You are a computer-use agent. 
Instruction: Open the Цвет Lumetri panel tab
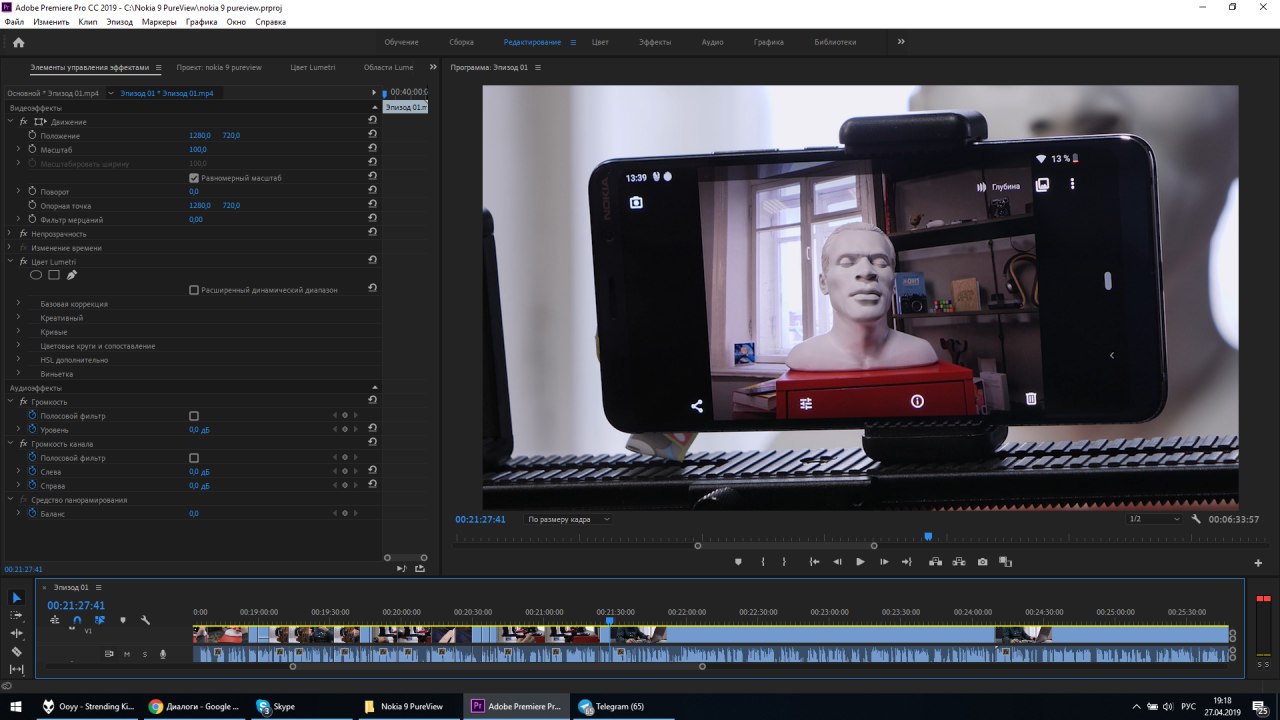(x=313, y=67)
